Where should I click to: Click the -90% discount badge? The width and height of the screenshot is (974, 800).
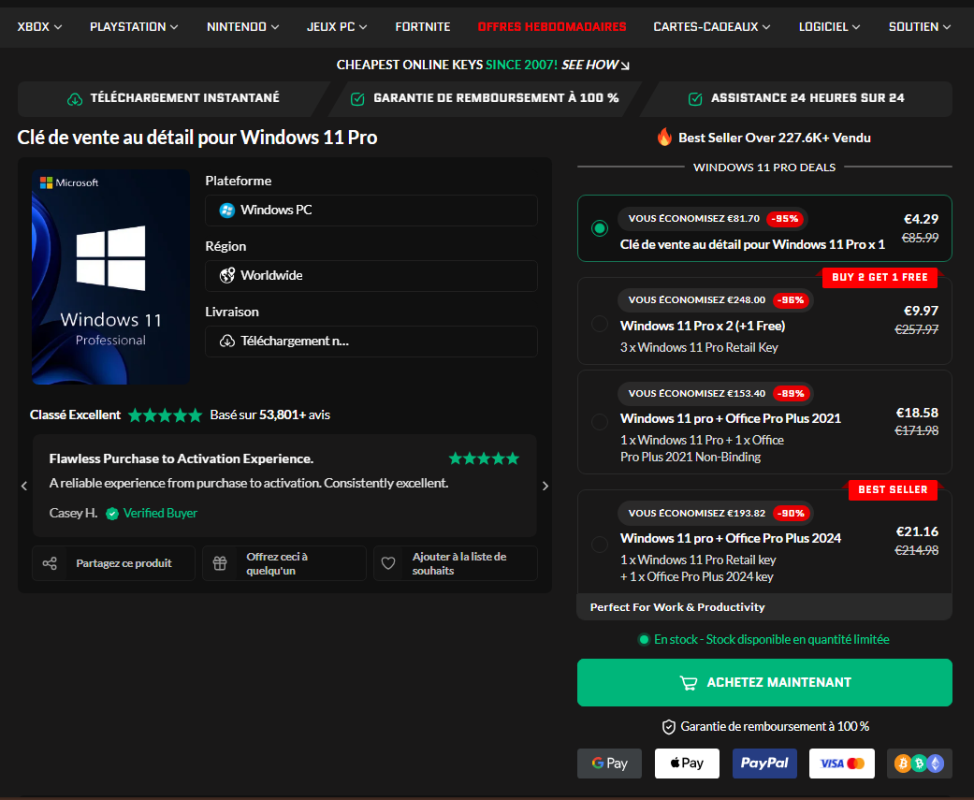click(791, 513)
